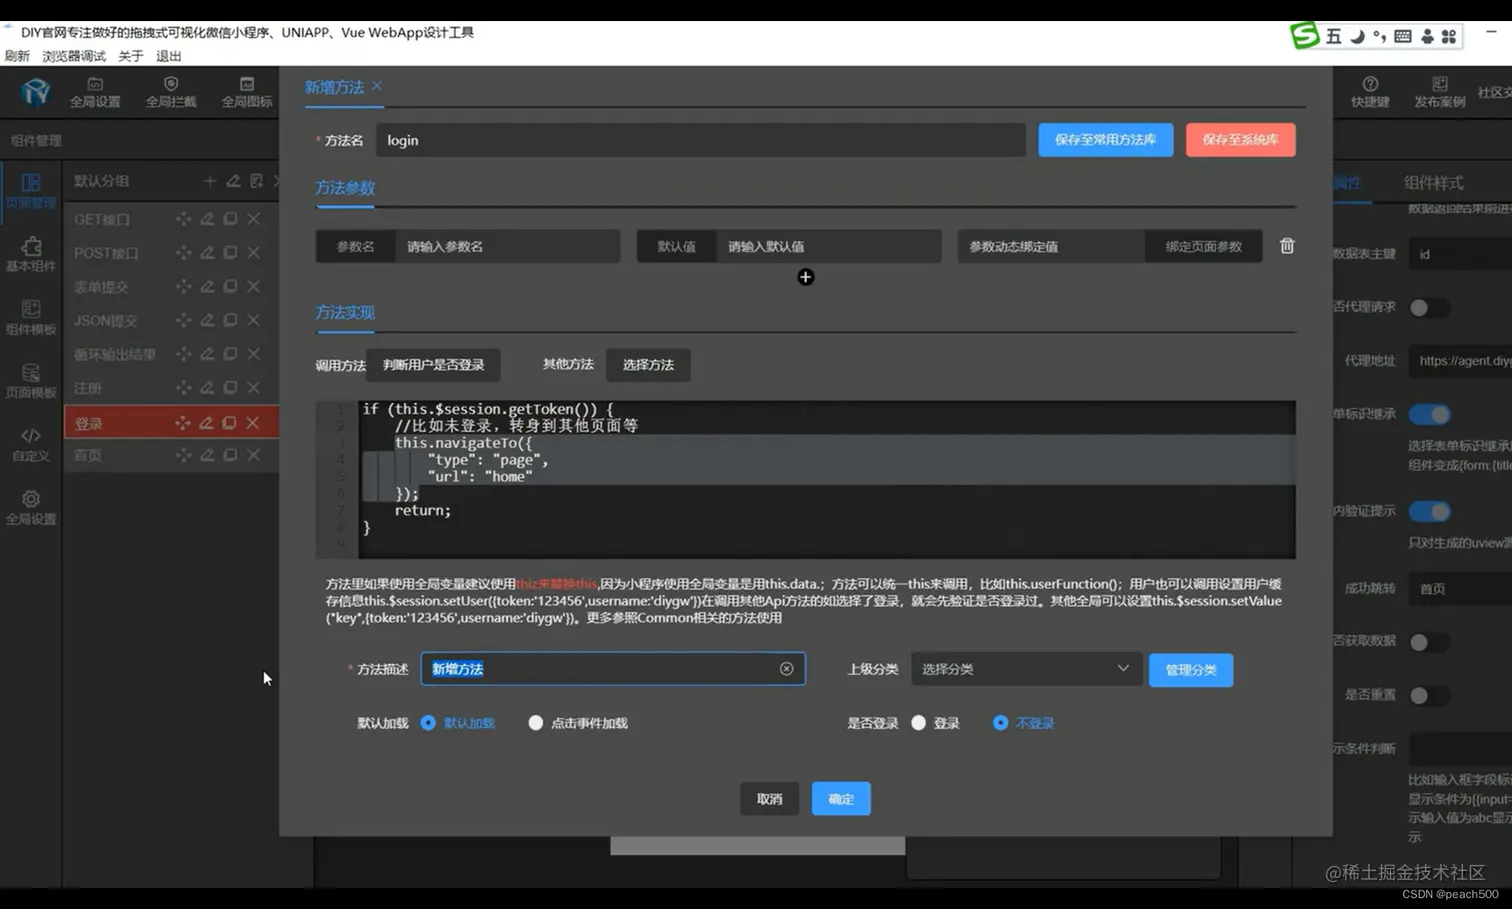Open 发布案例 toolbar icon

(1439, 92)
